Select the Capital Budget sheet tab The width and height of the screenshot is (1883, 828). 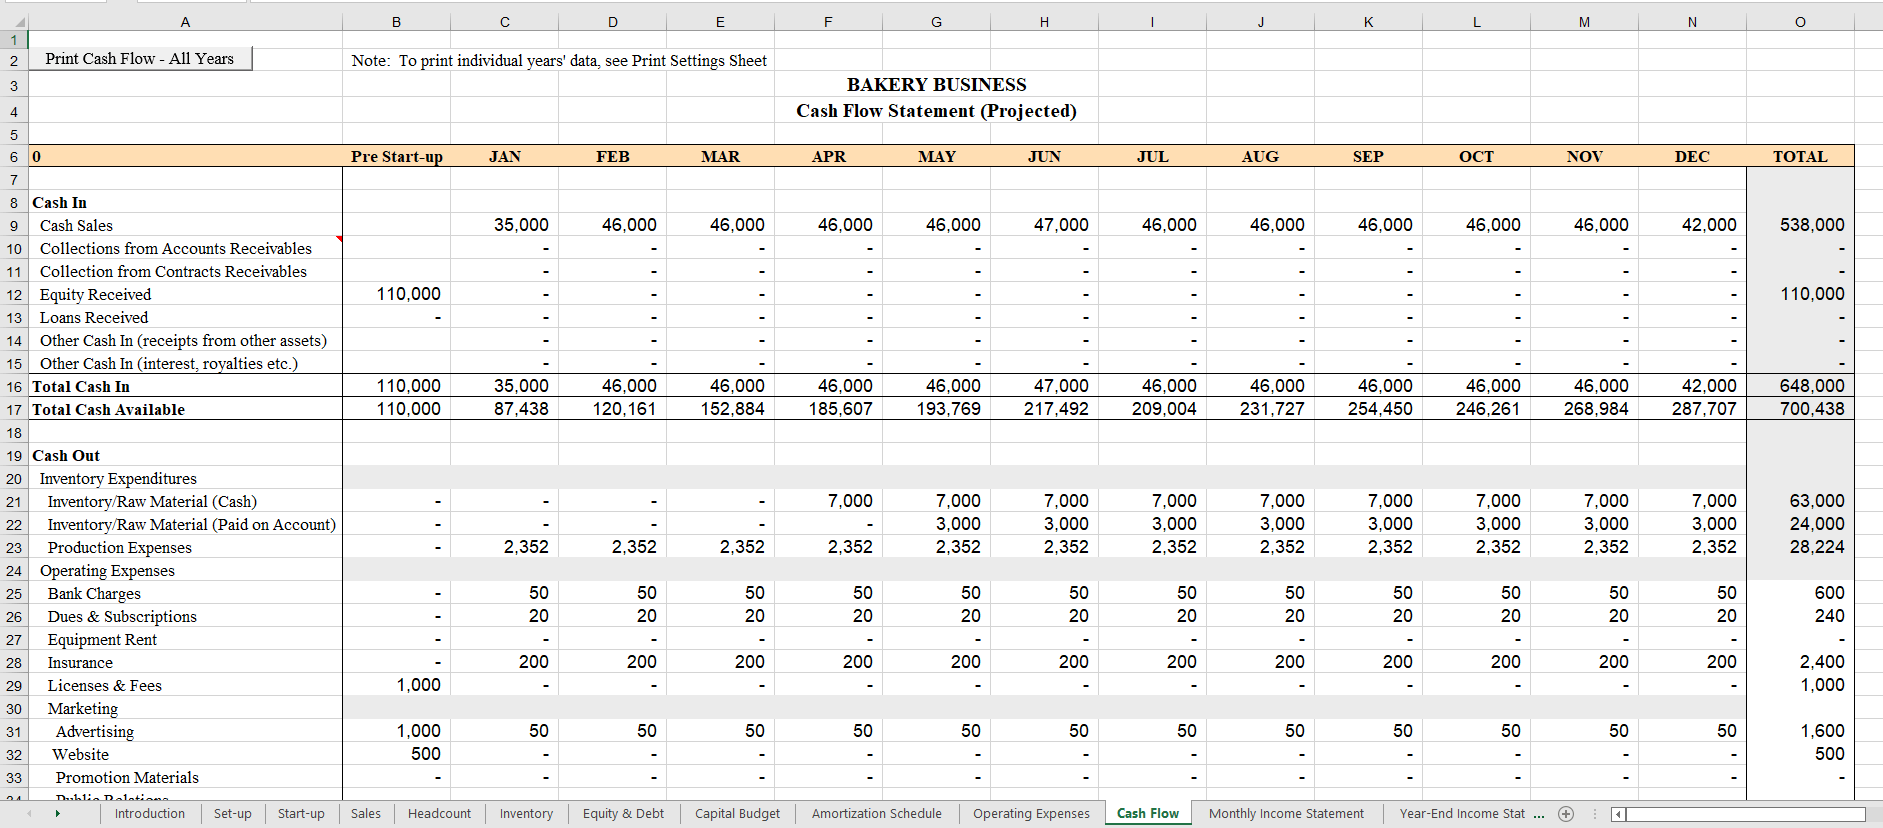point(737,814)
